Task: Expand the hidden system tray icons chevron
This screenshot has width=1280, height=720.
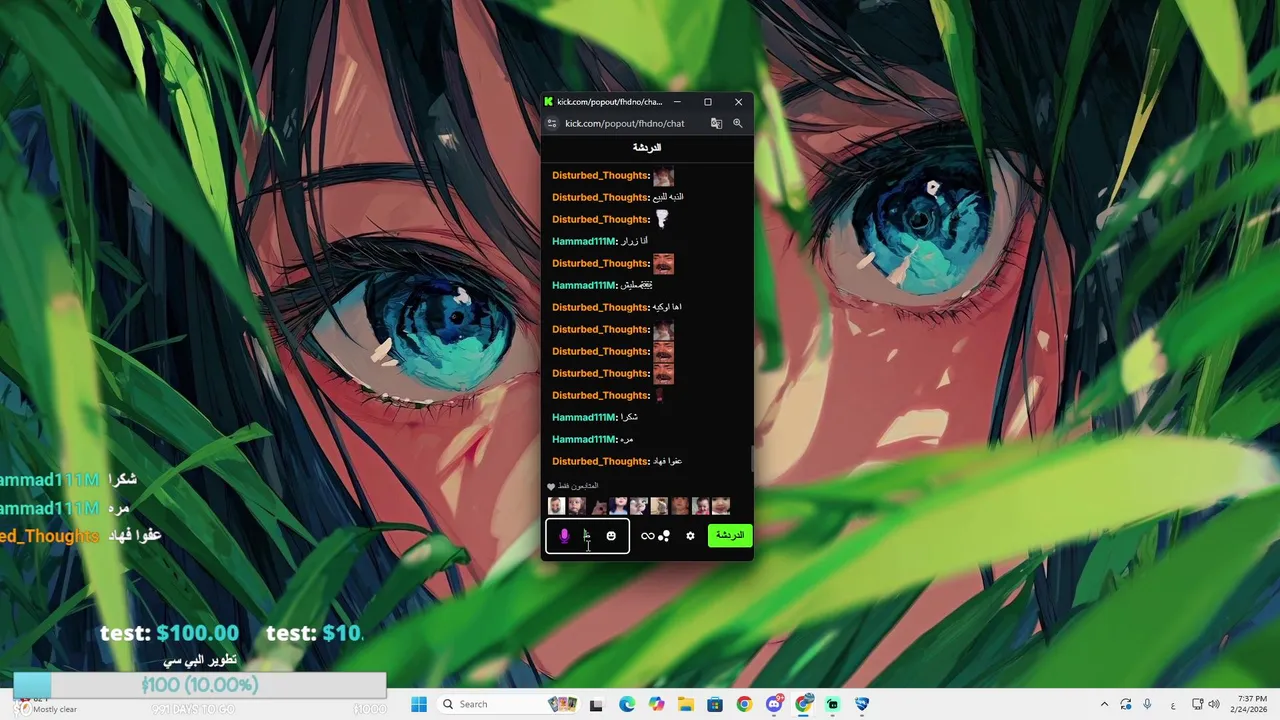Action: (x=1104, y=704)
